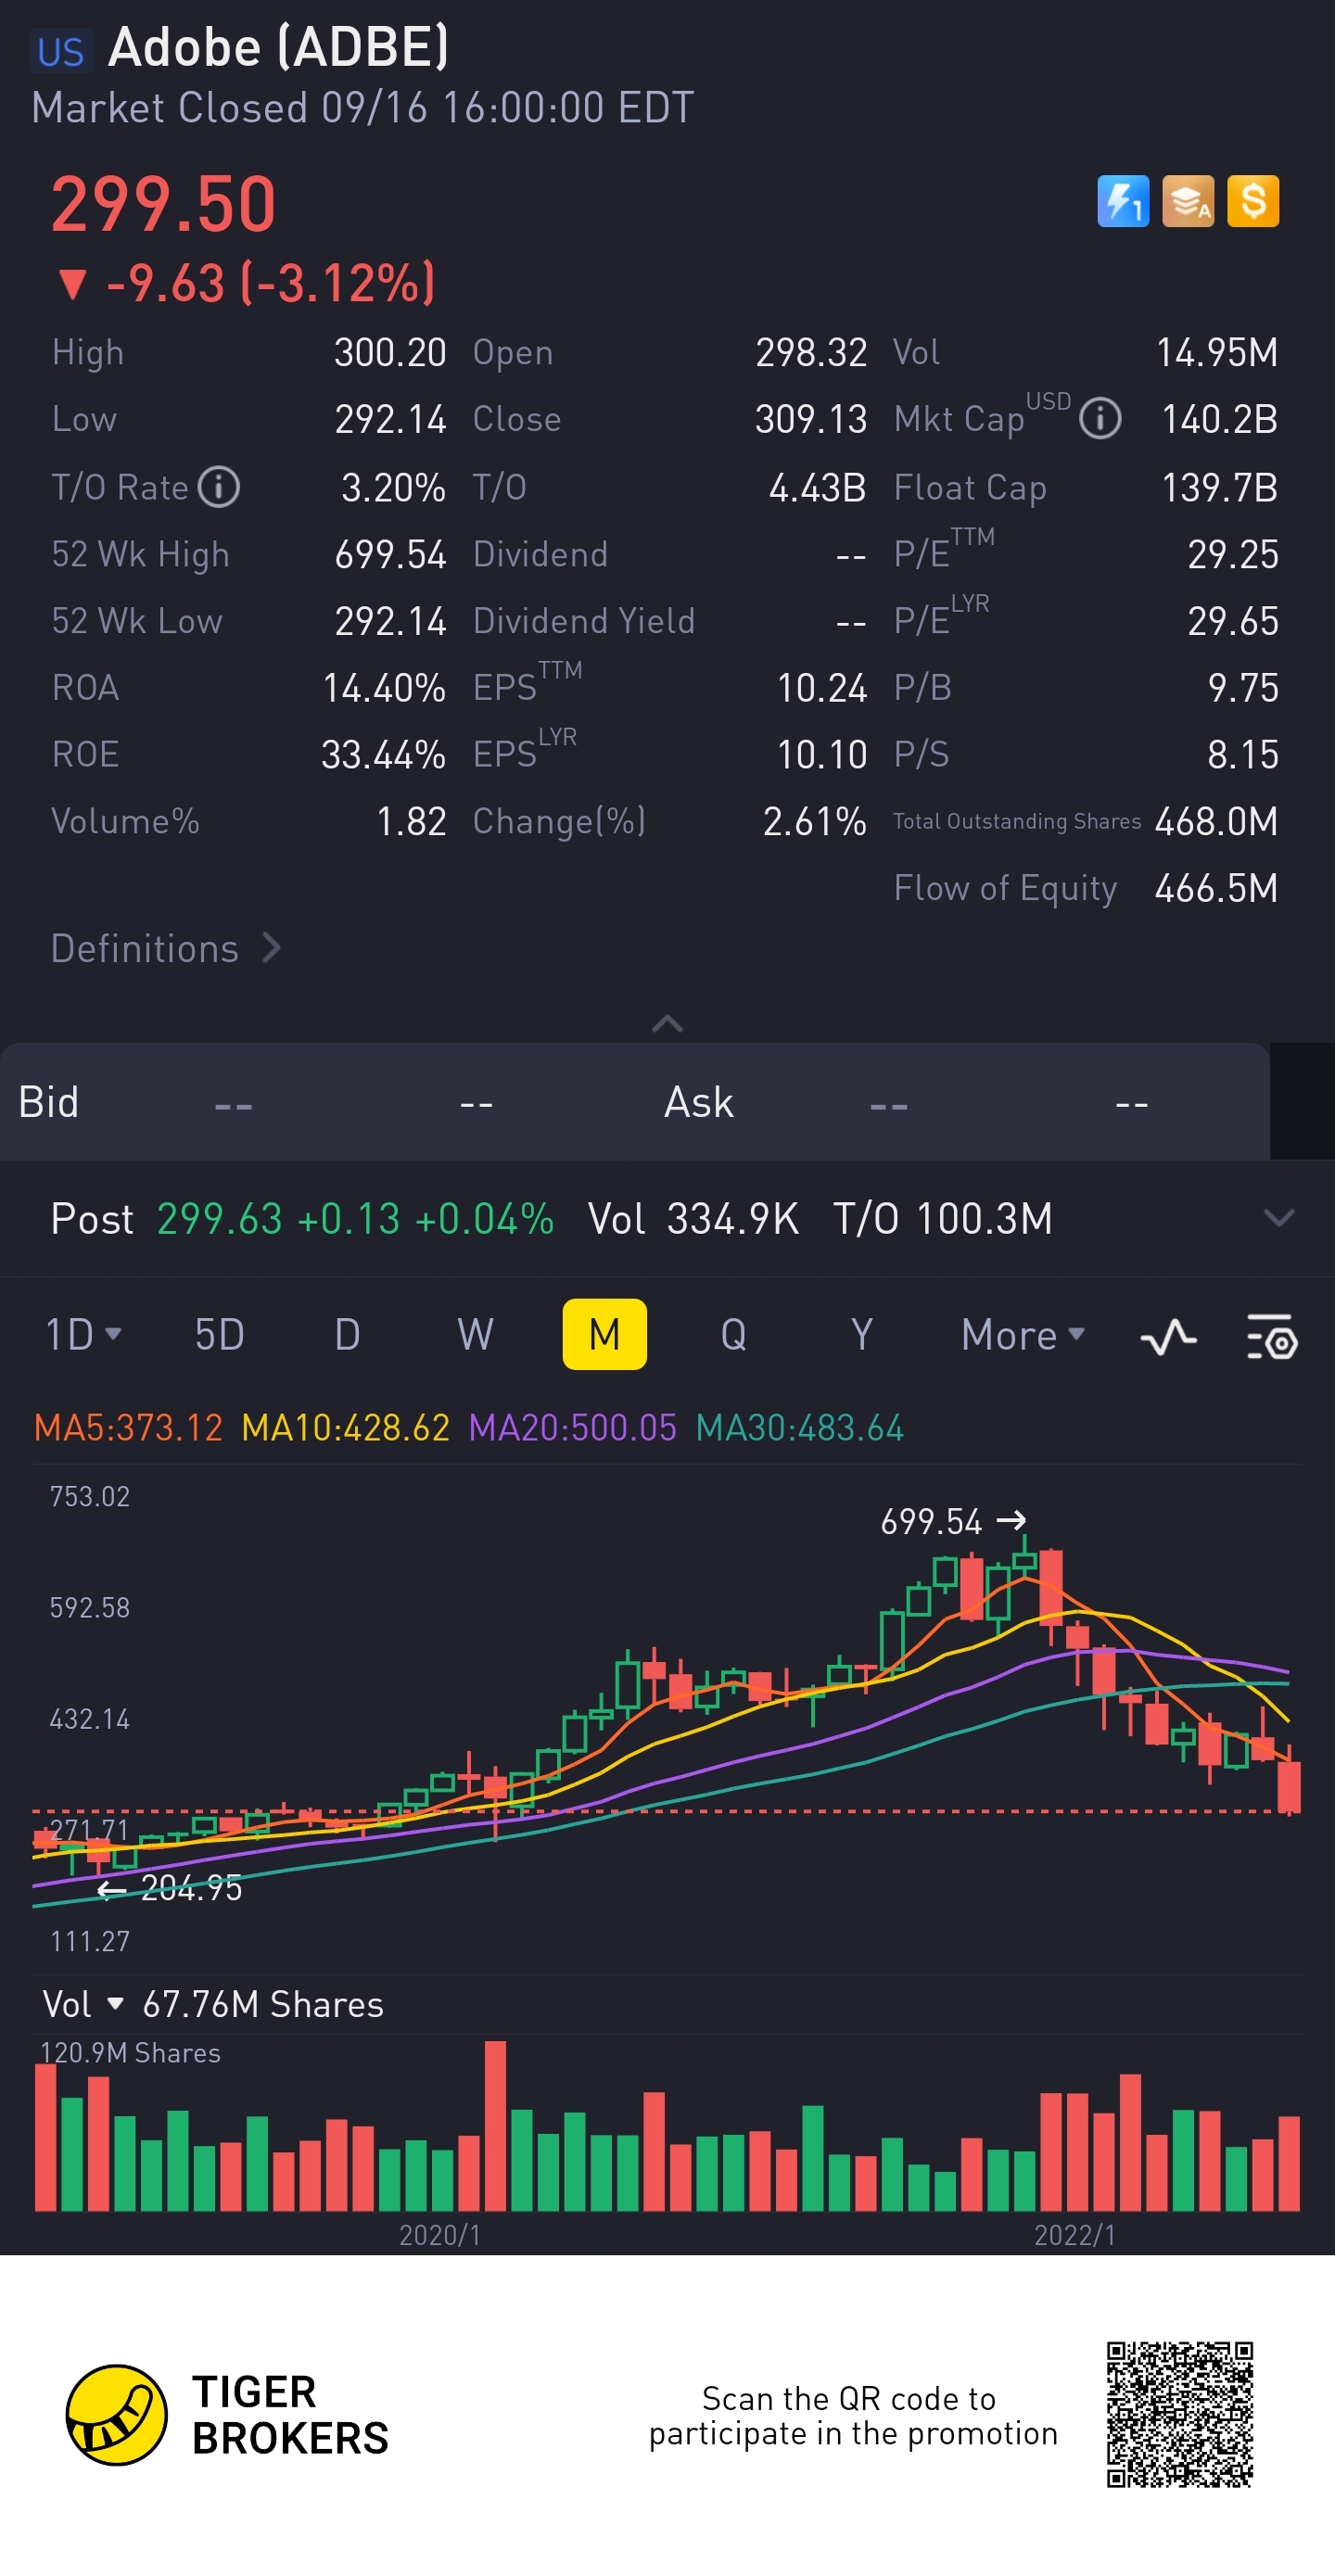Tap the MA10:428.62 indicator label
The width and height of the screenshot is (1335, 2576).
point(346,1427)
